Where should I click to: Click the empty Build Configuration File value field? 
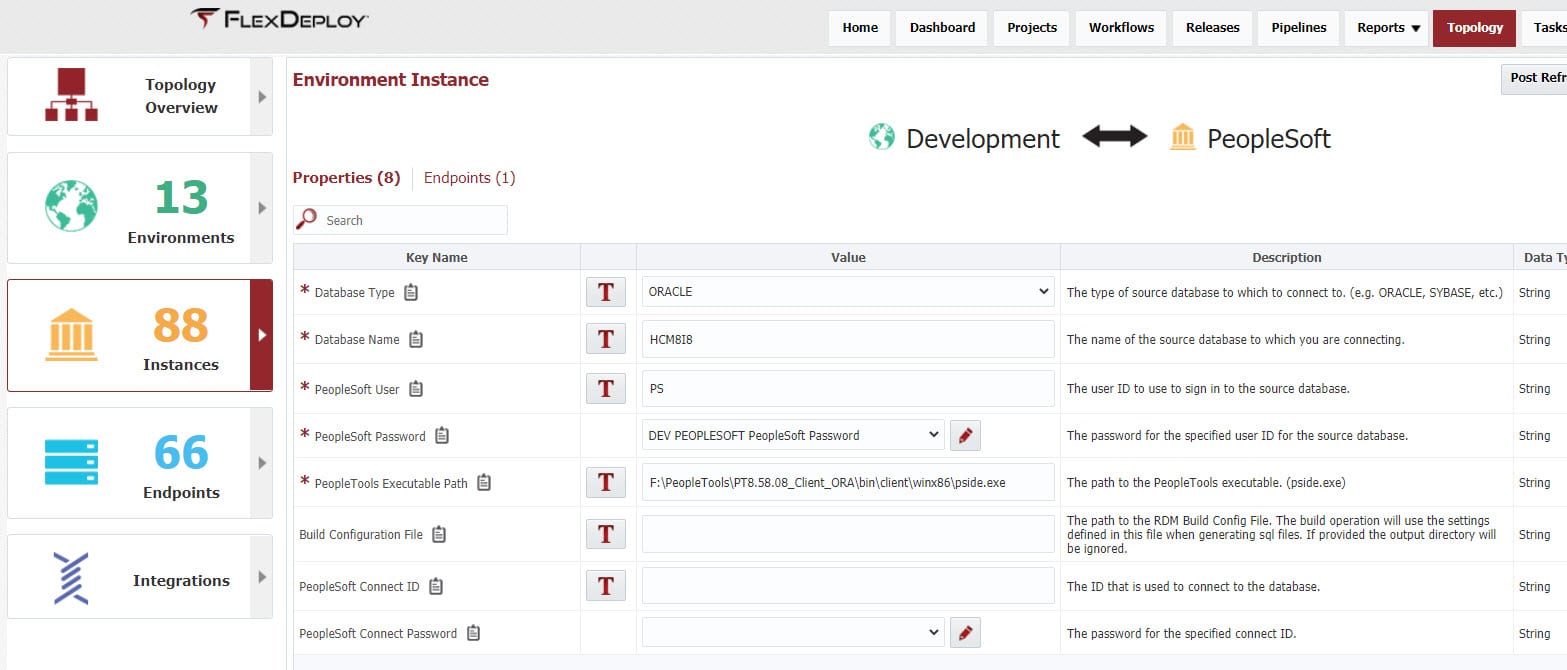pyautogui.click(x=848, y=534)
